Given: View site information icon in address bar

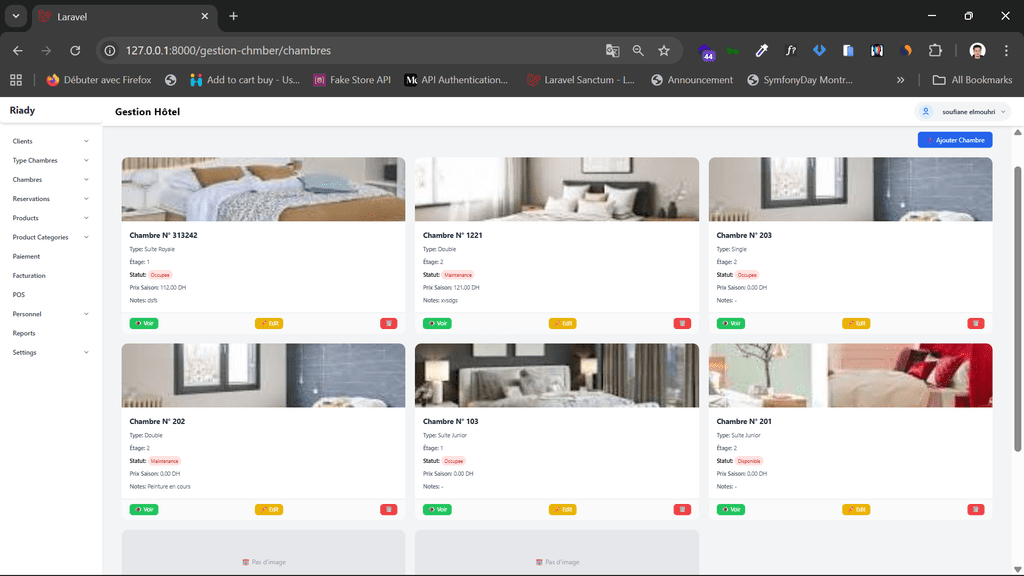Looking at the screenshot, I should 110,50.
